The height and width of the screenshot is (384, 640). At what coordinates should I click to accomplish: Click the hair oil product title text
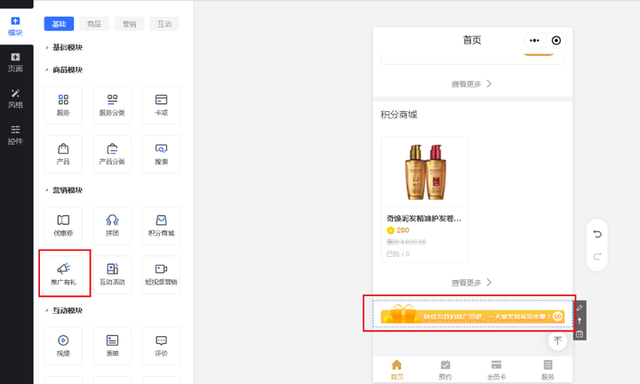click(x=424, y=219)
